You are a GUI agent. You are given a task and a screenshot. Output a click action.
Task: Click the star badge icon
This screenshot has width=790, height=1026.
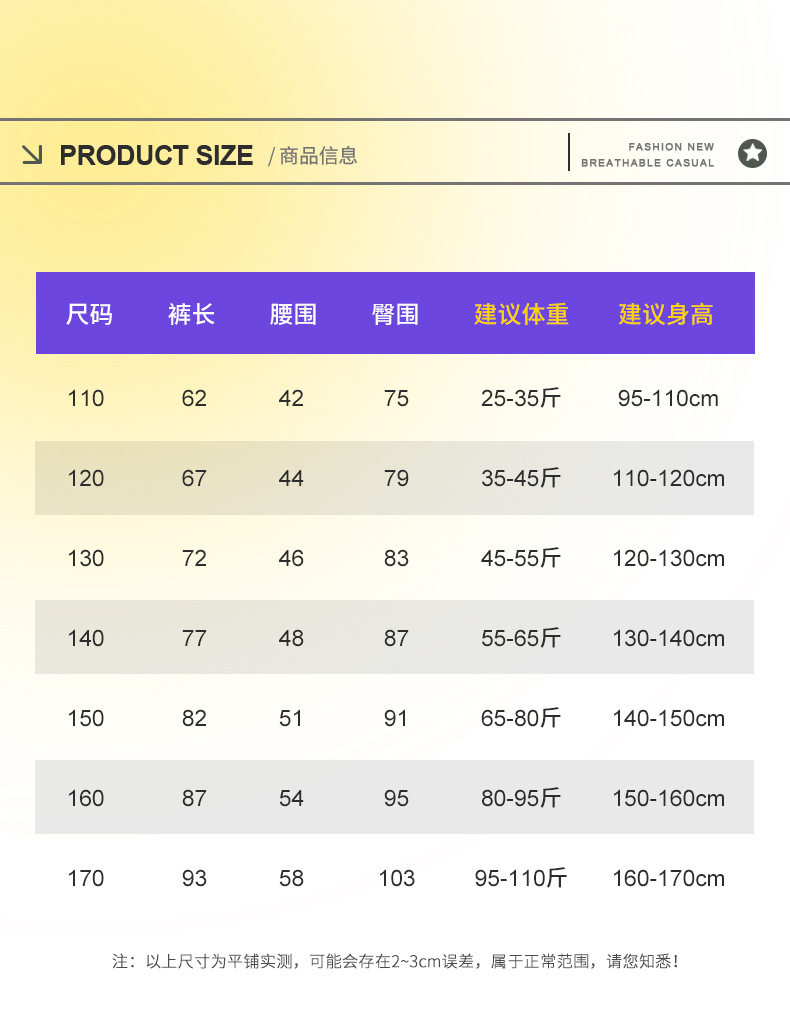752,153
